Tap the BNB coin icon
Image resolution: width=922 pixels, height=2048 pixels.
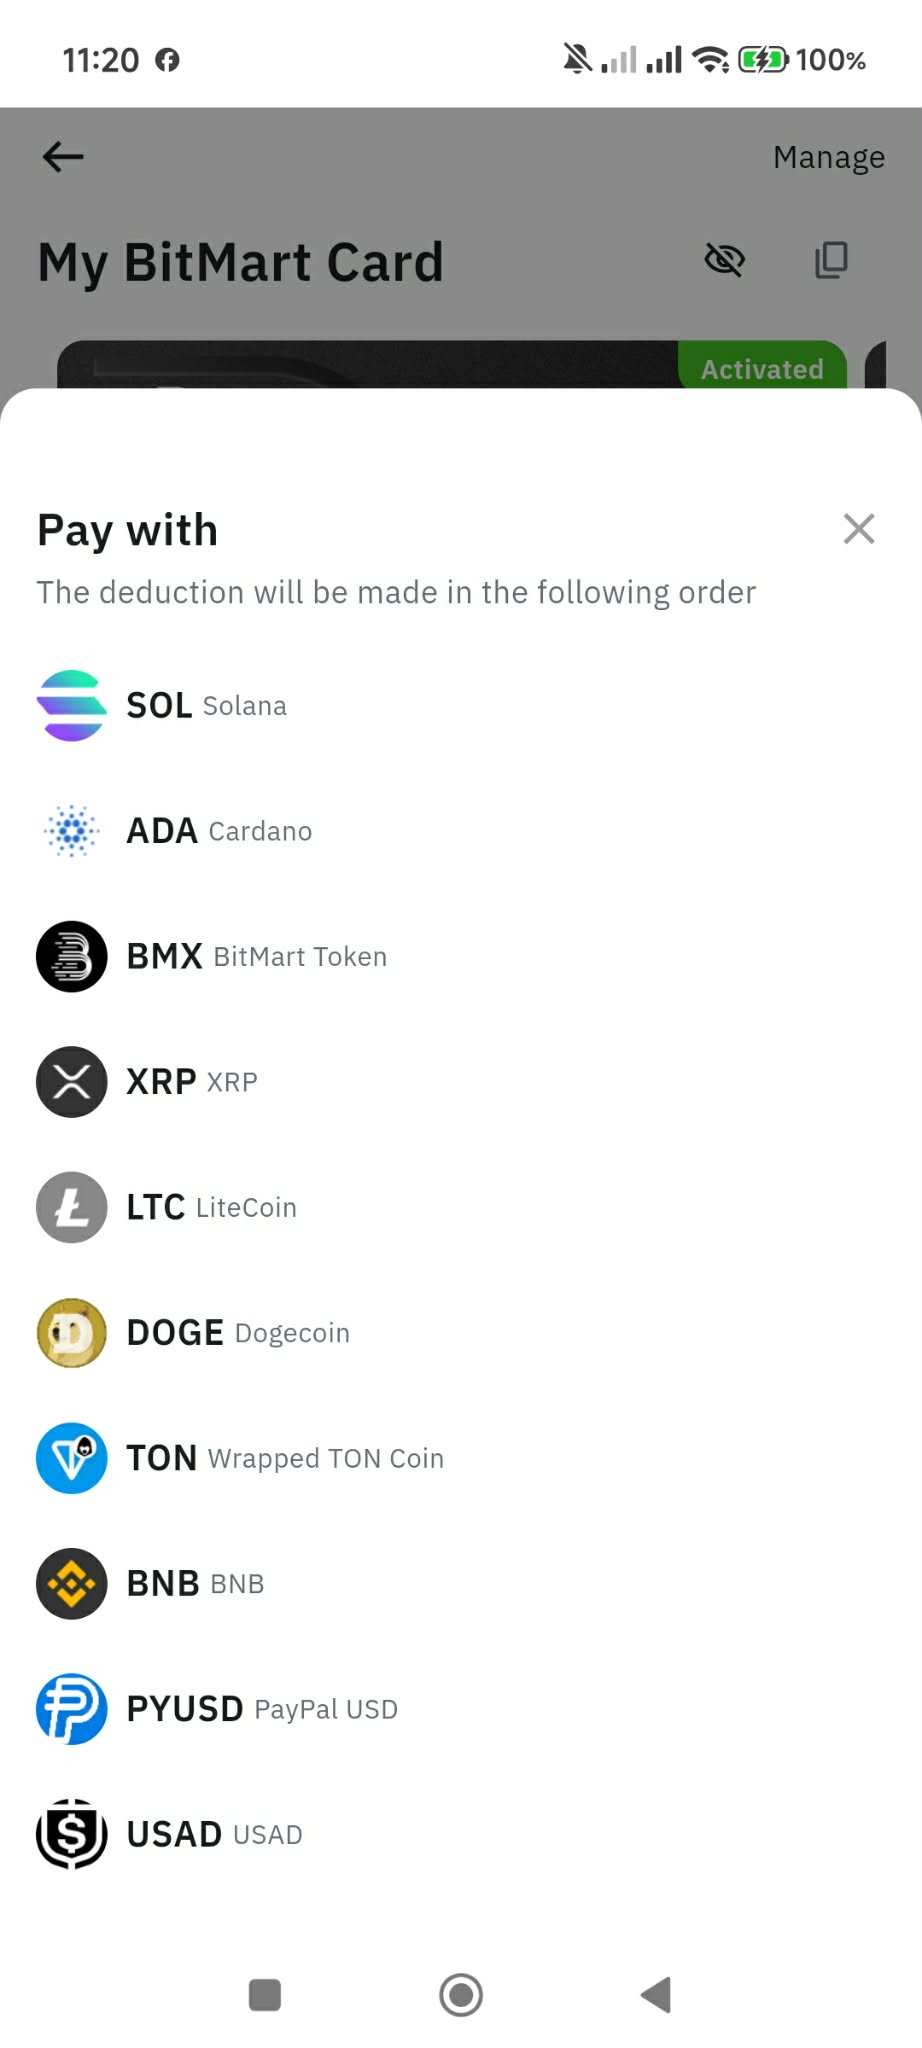coord(71,1584)
